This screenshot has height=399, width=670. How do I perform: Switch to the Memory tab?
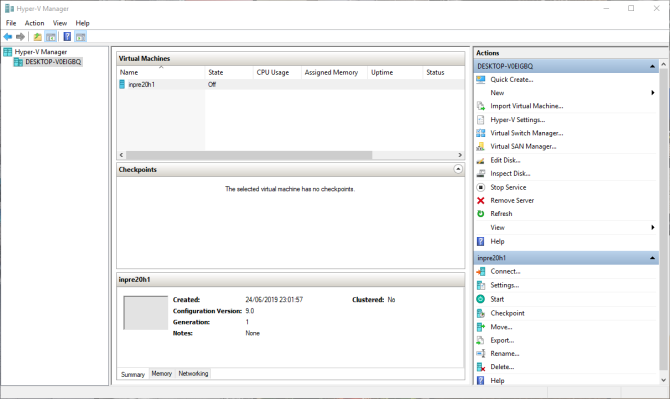coord(162,373)
